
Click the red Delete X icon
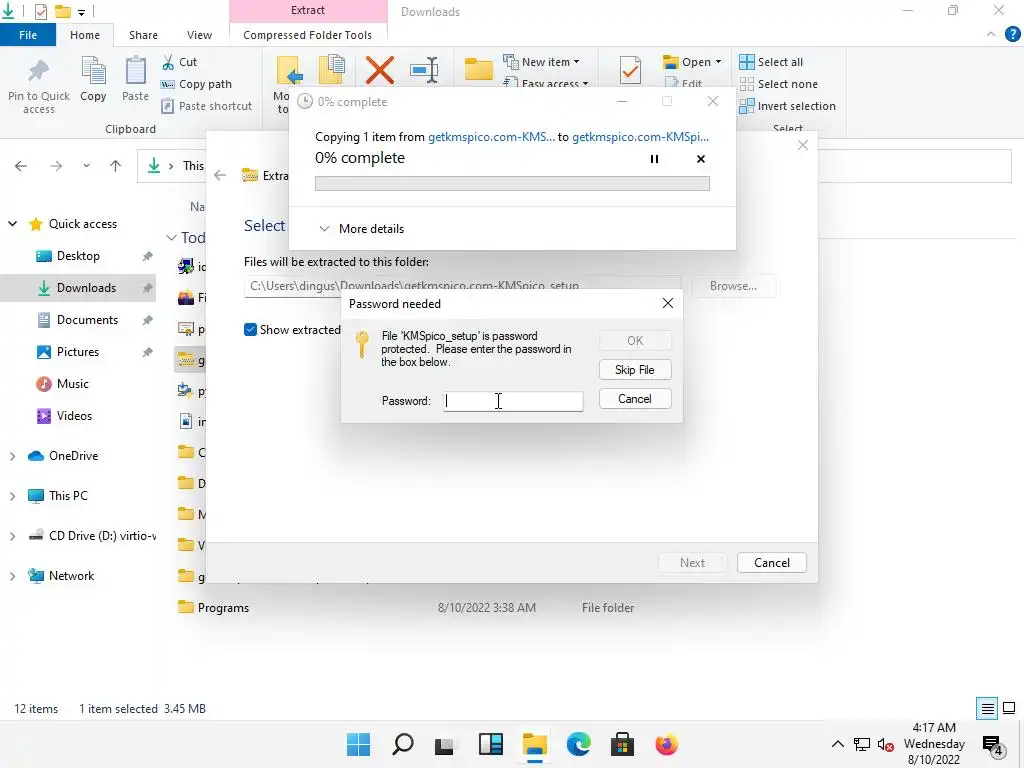tap(379, 70)
